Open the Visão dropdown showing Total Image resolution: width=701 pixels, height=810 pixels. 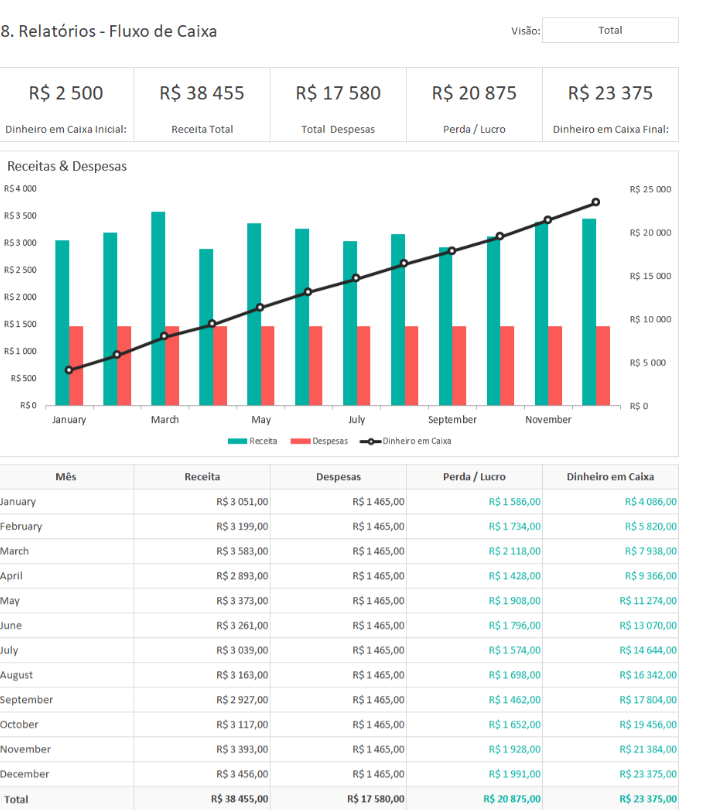point(609,30)
